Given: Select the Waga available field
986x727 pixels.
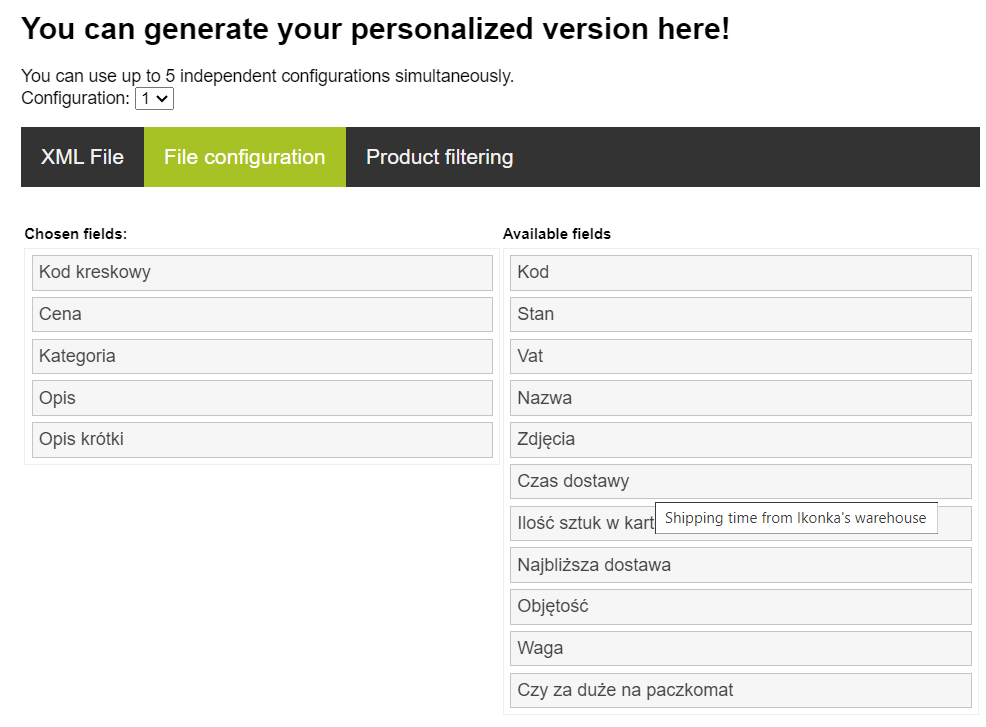Looking at the screenshot, I should (x=741, y=648).
